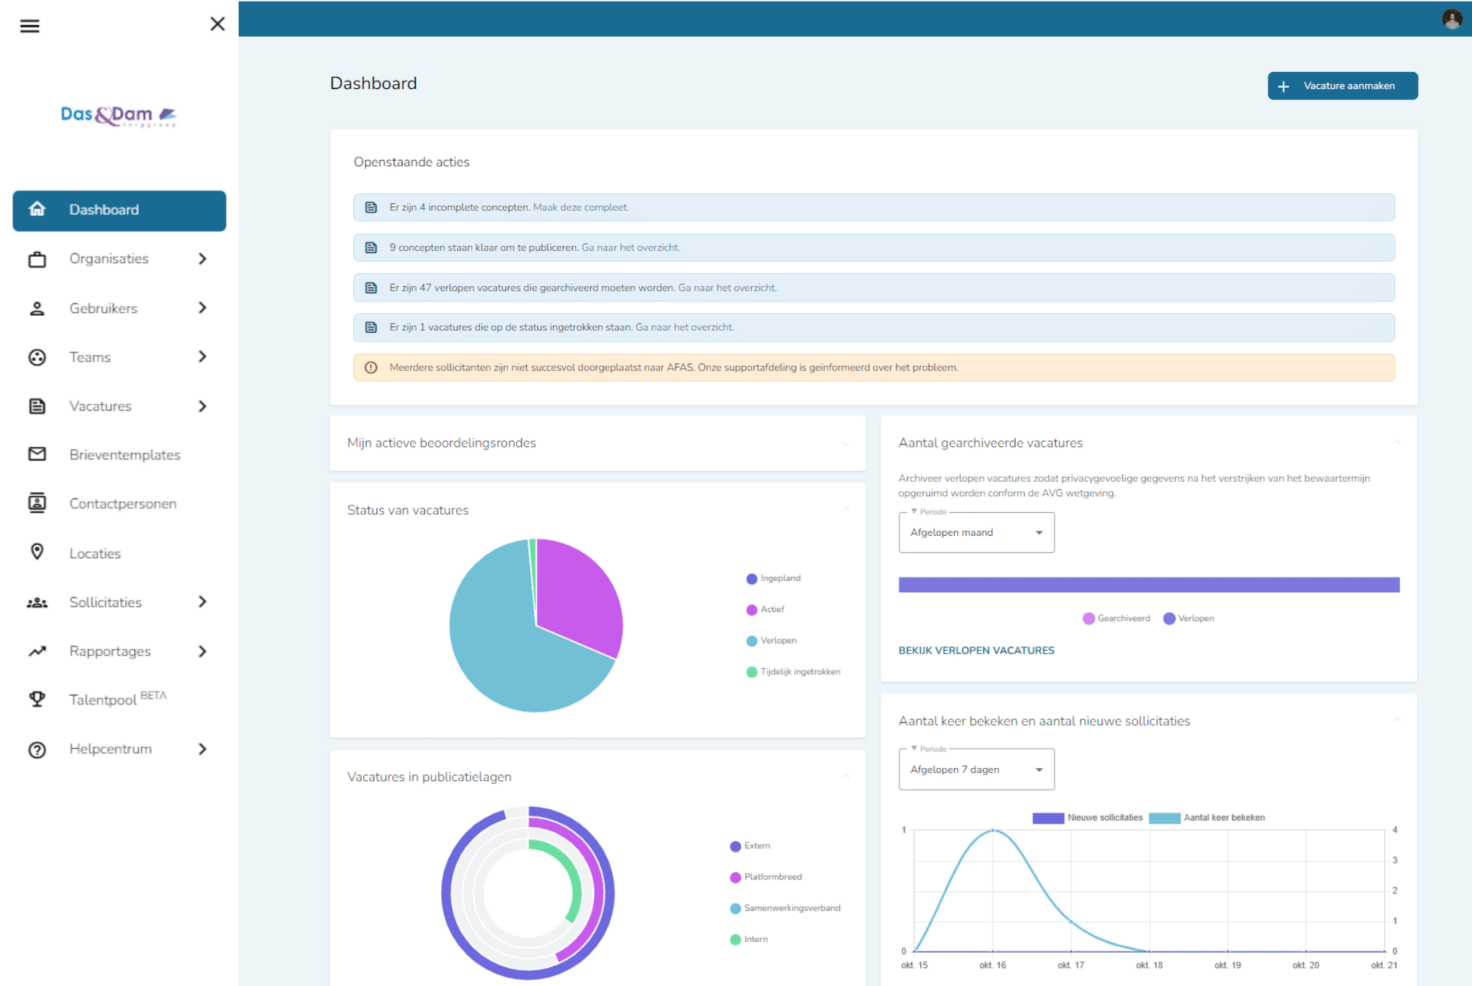This screenshot has width=1472, height=986.
Task: Click the purple Verlopen progress bar
Action: (1149, 585)
